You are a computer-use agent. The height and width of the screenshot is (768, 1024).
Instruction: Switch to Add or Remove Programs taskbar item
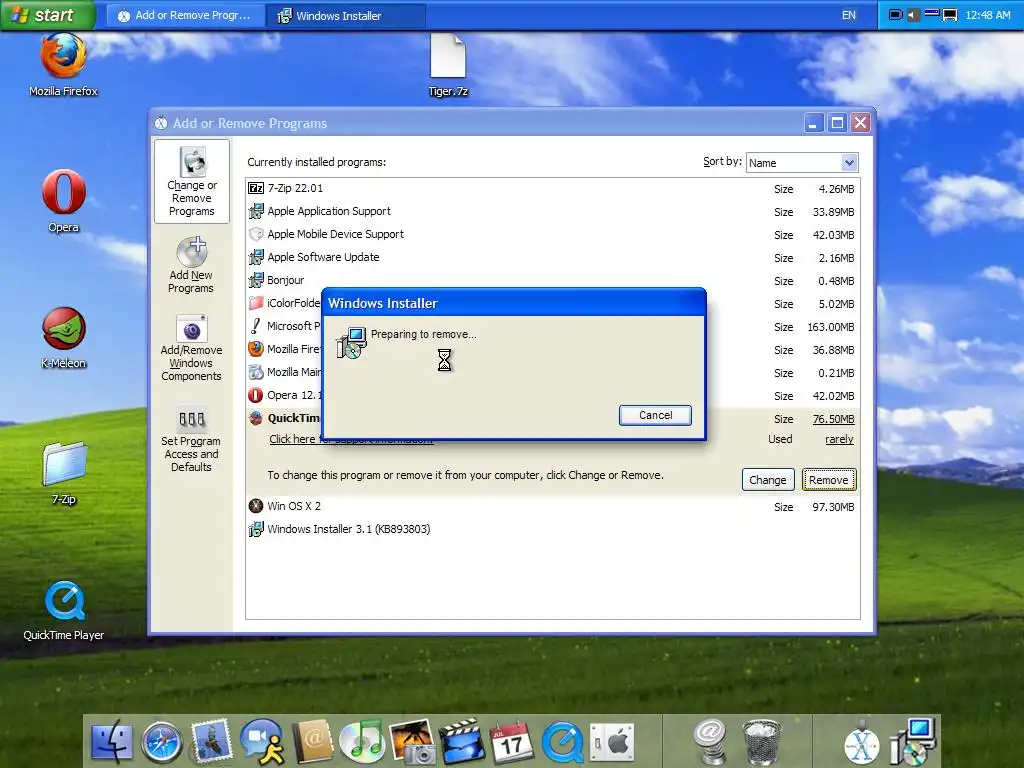tap(185, 16)
